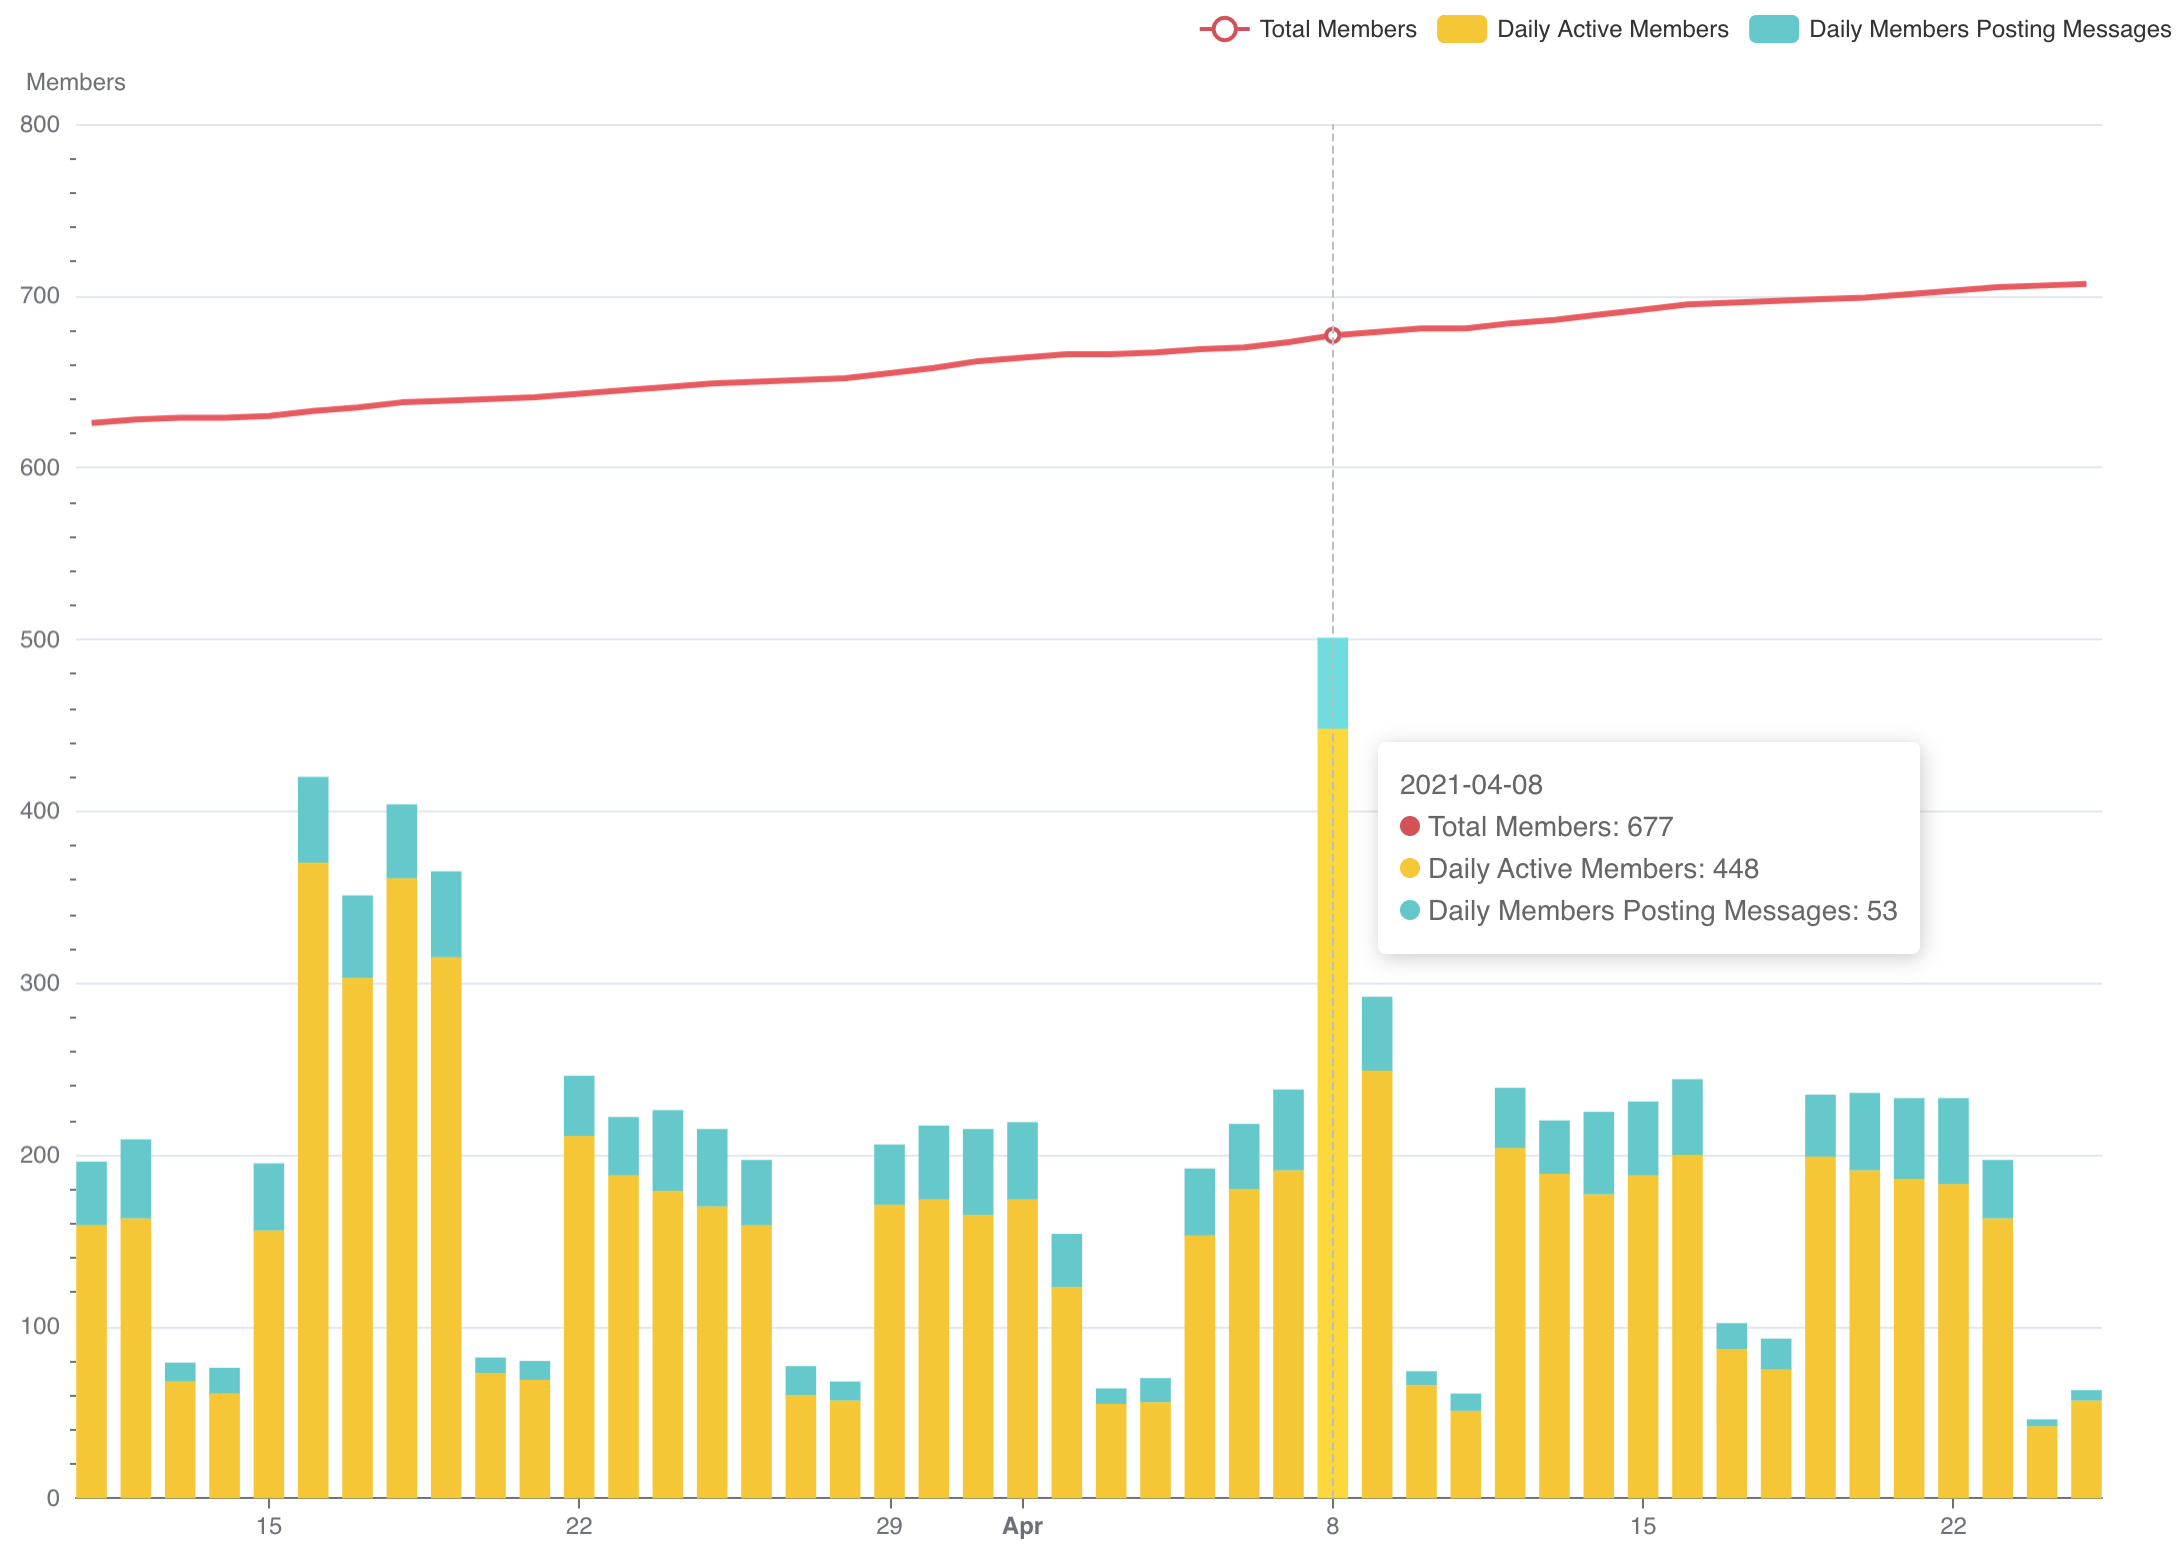This screenshot has height=1568, width=2184.
Task: Toggle visibility of Daily Active Members series
Action: [1612, 29]
